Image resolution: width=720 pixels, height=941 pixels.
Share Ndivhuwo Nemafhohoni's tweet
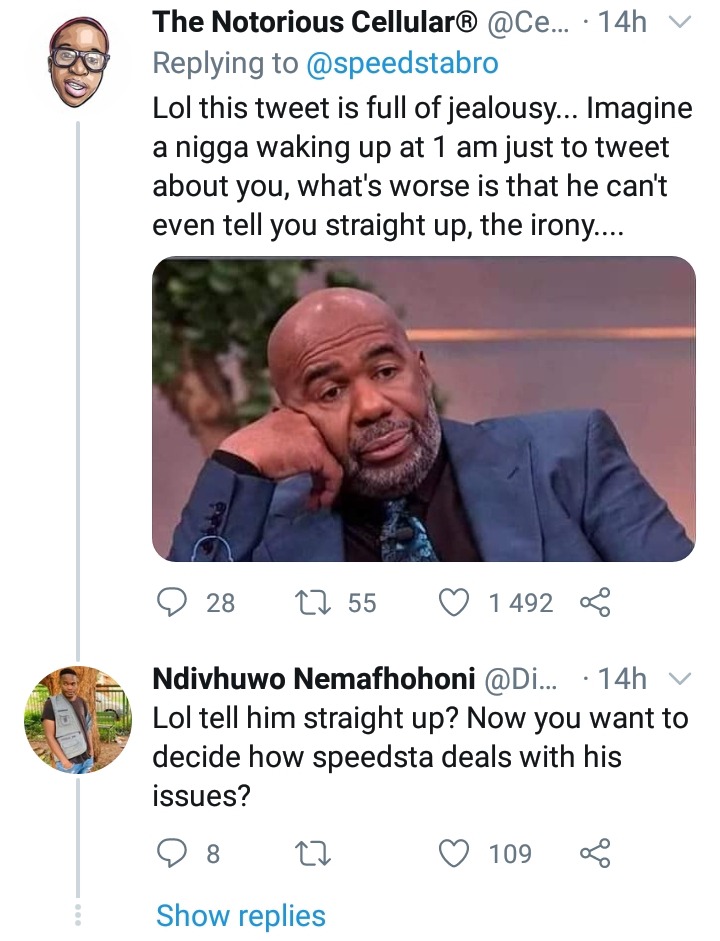coord(595,853)
